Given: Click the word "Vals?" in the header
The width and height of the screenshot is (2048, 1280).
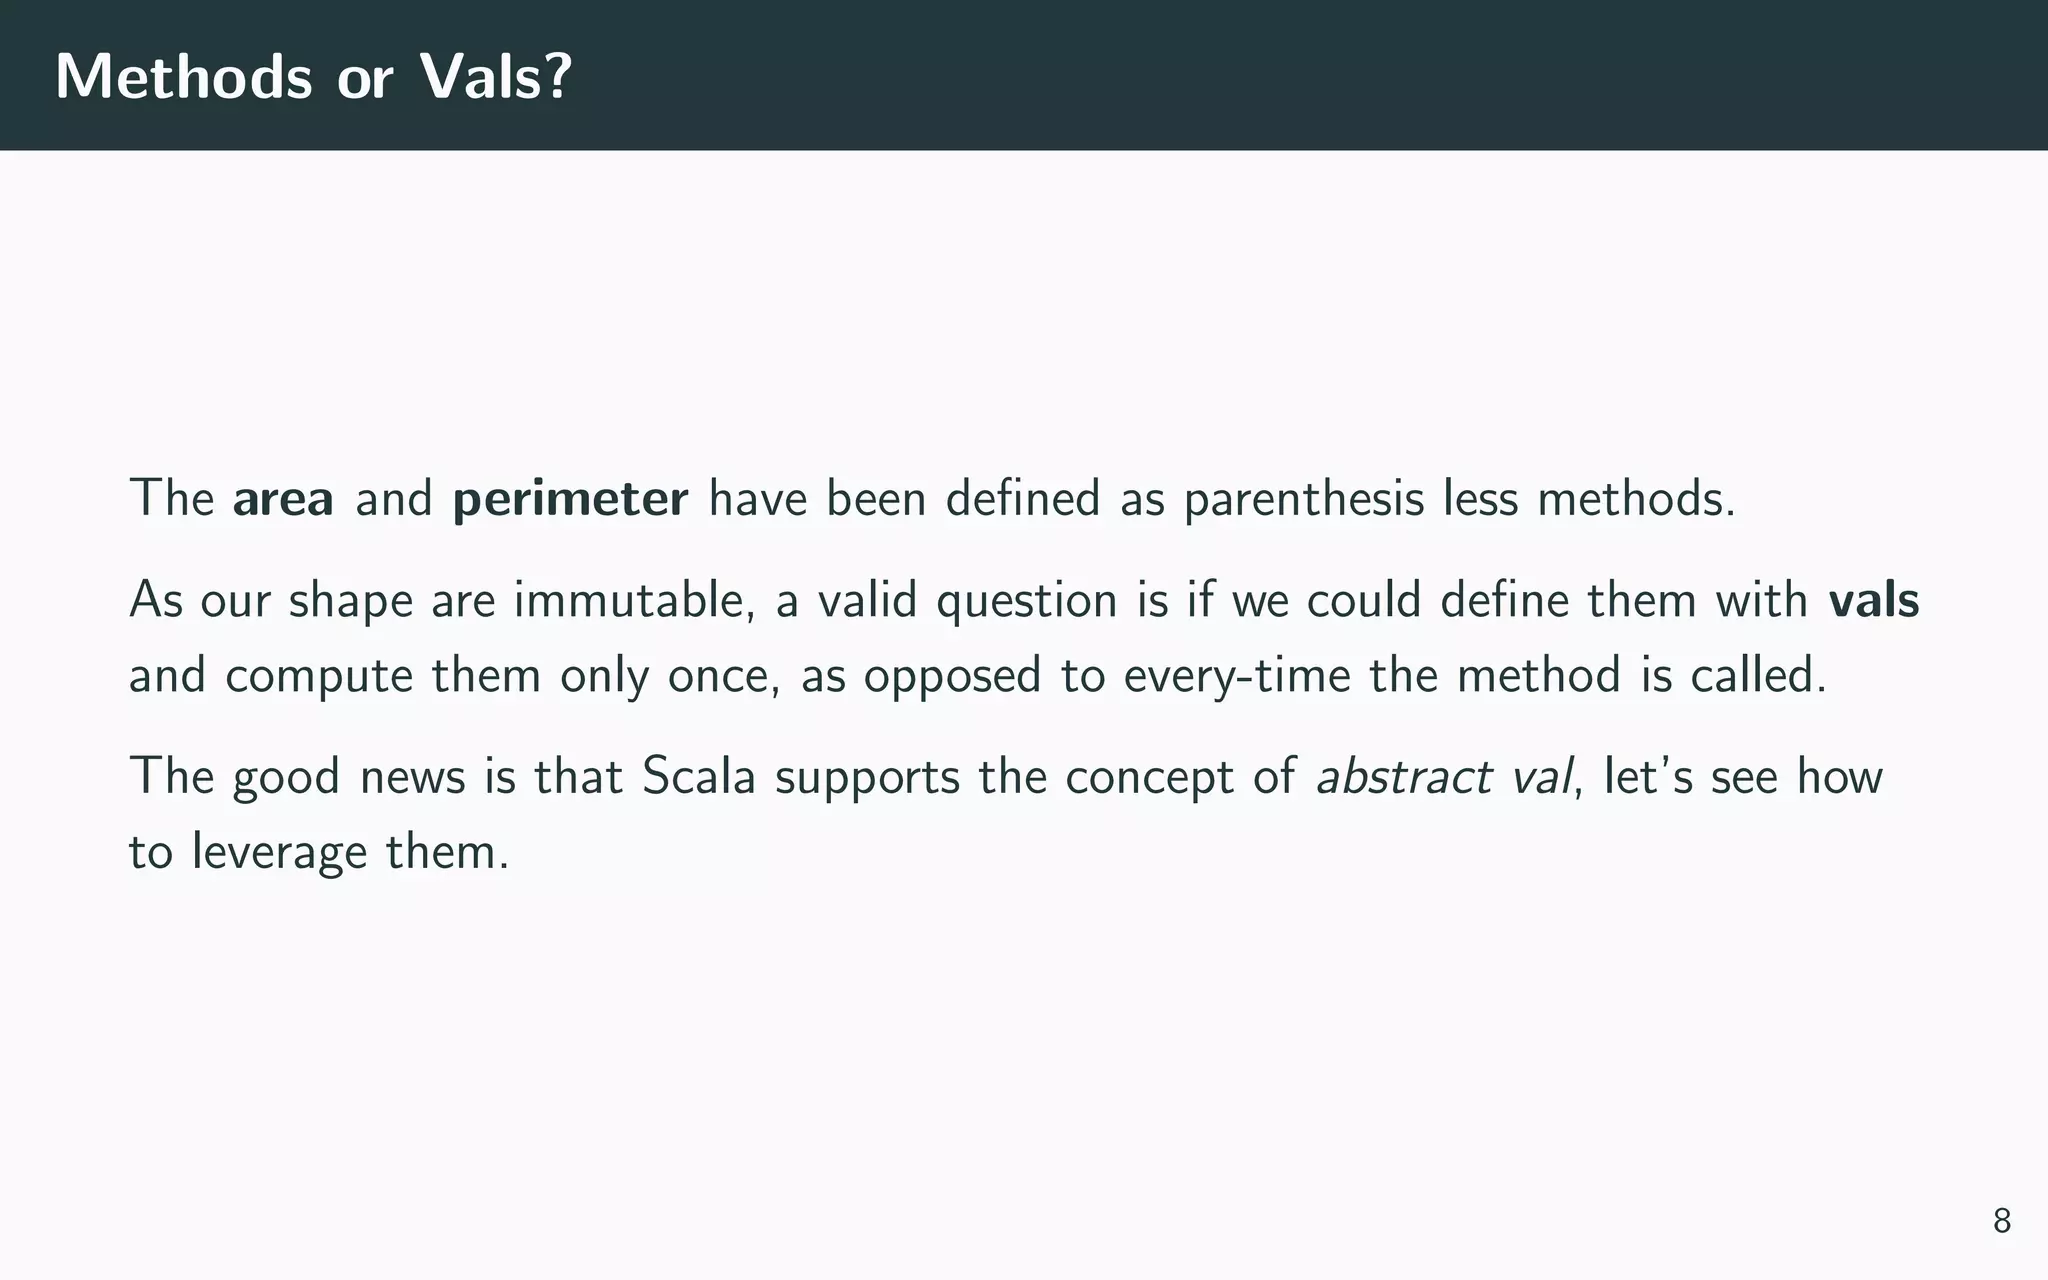Looking at the screenshot, I should point(496,76).
